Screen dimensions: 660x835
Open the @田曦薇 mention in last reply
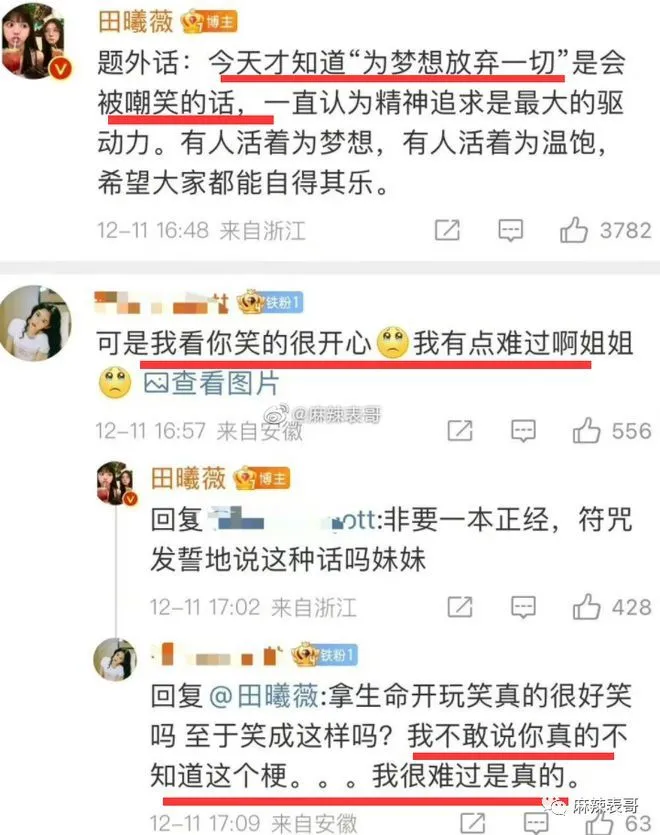click(264, 696)
